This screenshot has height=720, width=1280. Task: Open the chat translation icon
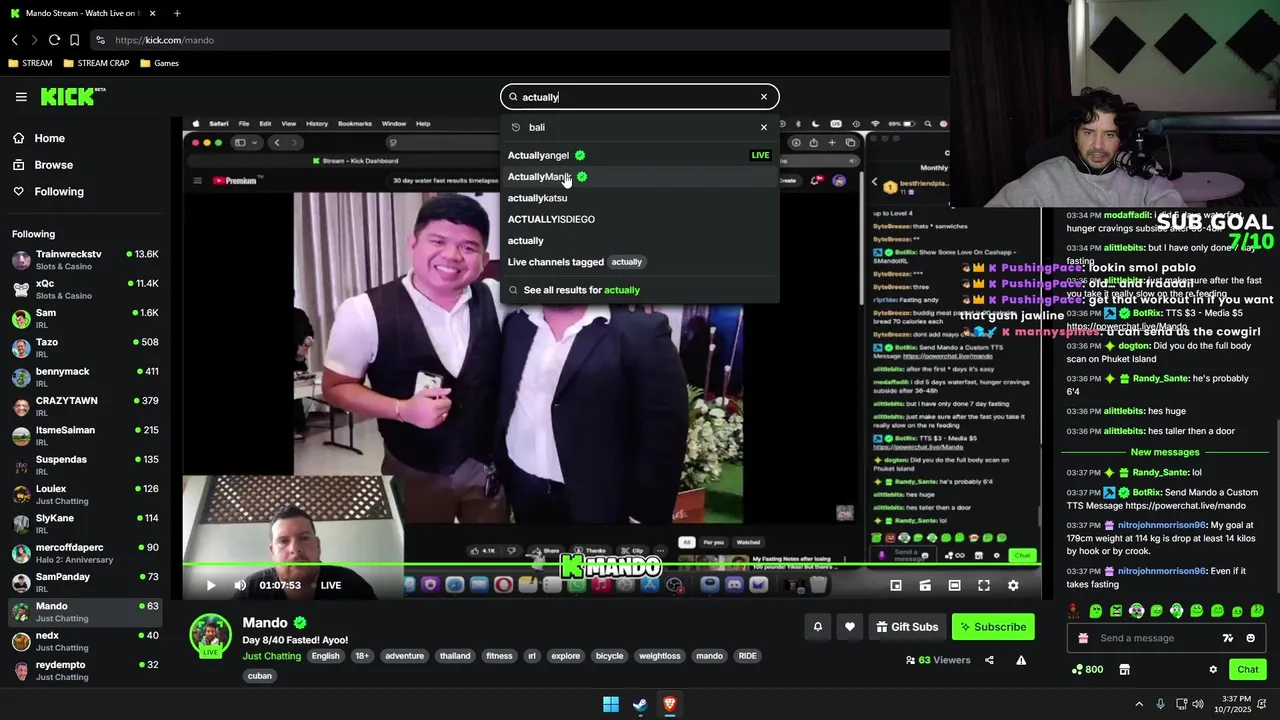click(1228, 638)
